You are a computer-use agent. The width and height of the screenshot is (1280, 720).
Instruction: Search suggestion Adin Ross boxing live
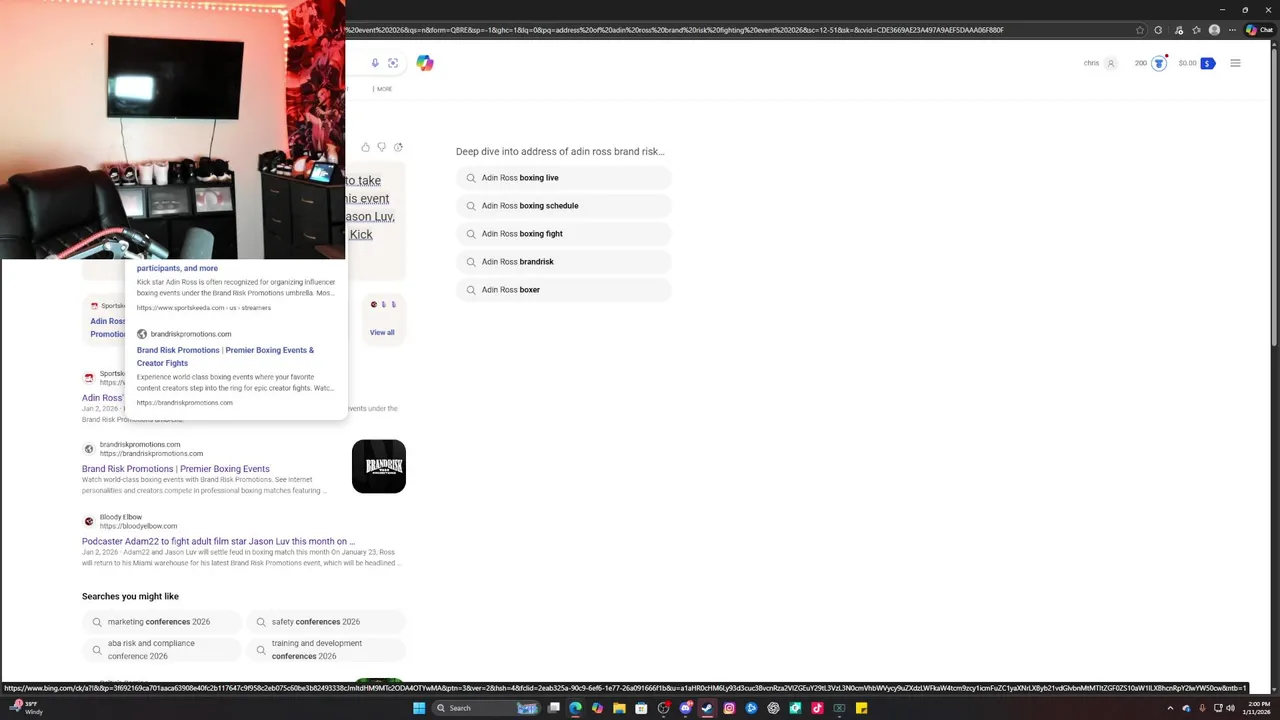tap(564, 178)
